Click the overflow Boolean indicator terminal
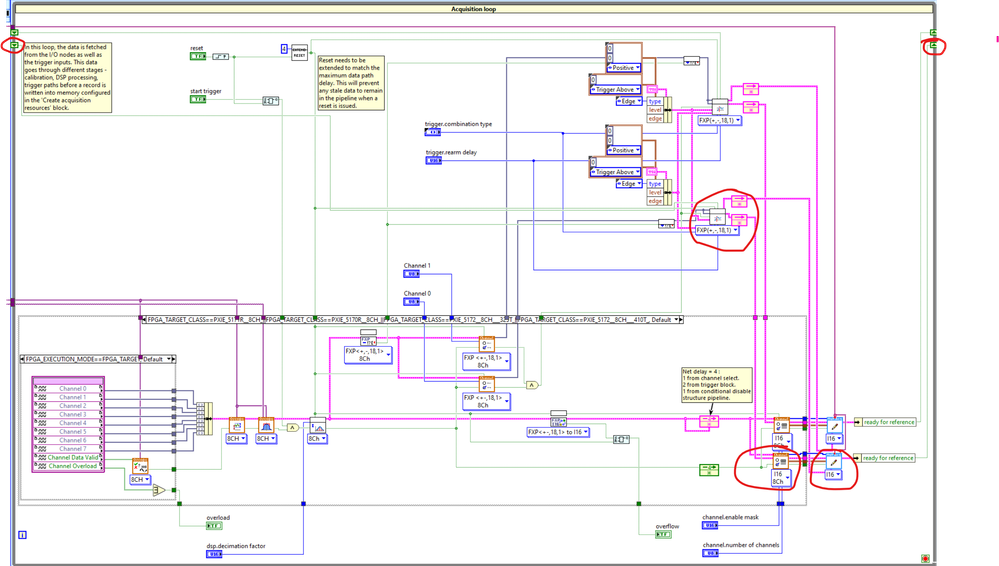 (663, 534)
